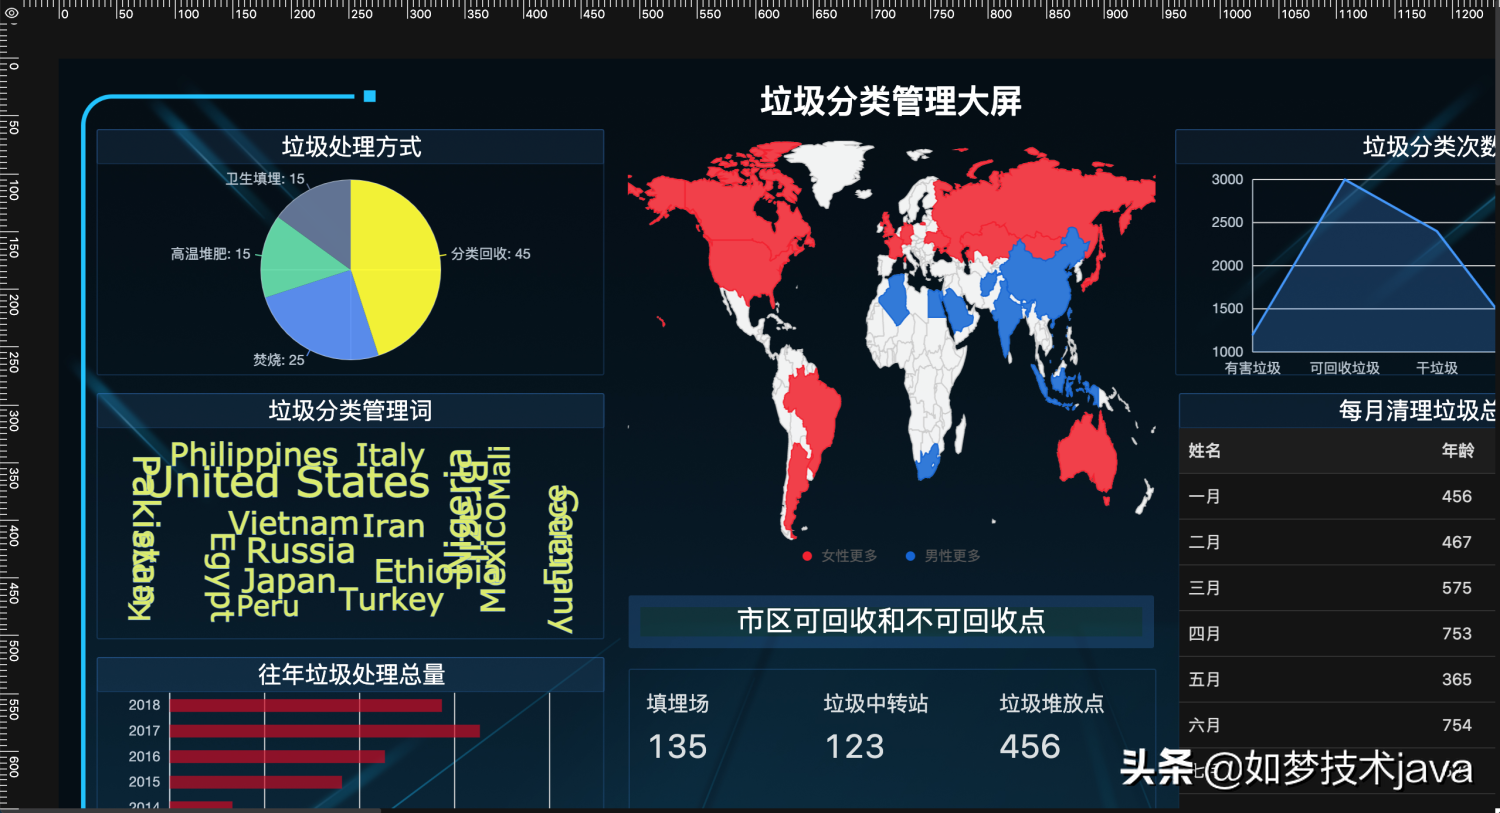Click the 'Russia' word in the word cloud
Screen dimensions: 1500x813
click(300, 551)
